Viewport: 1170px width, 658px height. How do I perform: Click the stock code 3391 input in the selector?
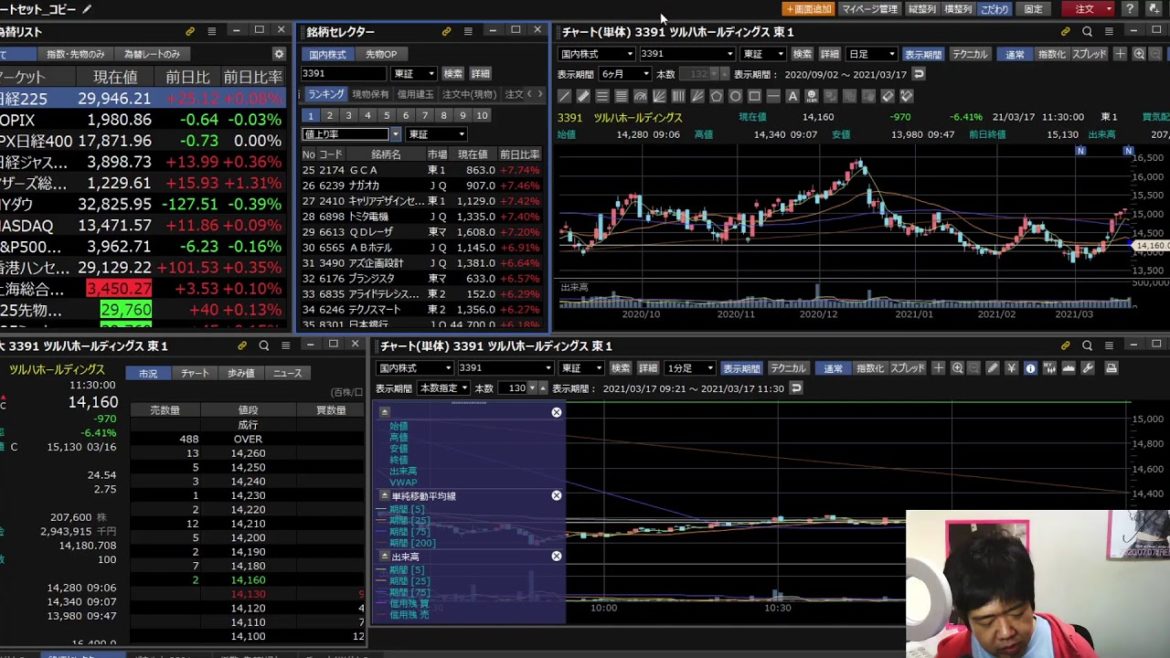point(343,74)
